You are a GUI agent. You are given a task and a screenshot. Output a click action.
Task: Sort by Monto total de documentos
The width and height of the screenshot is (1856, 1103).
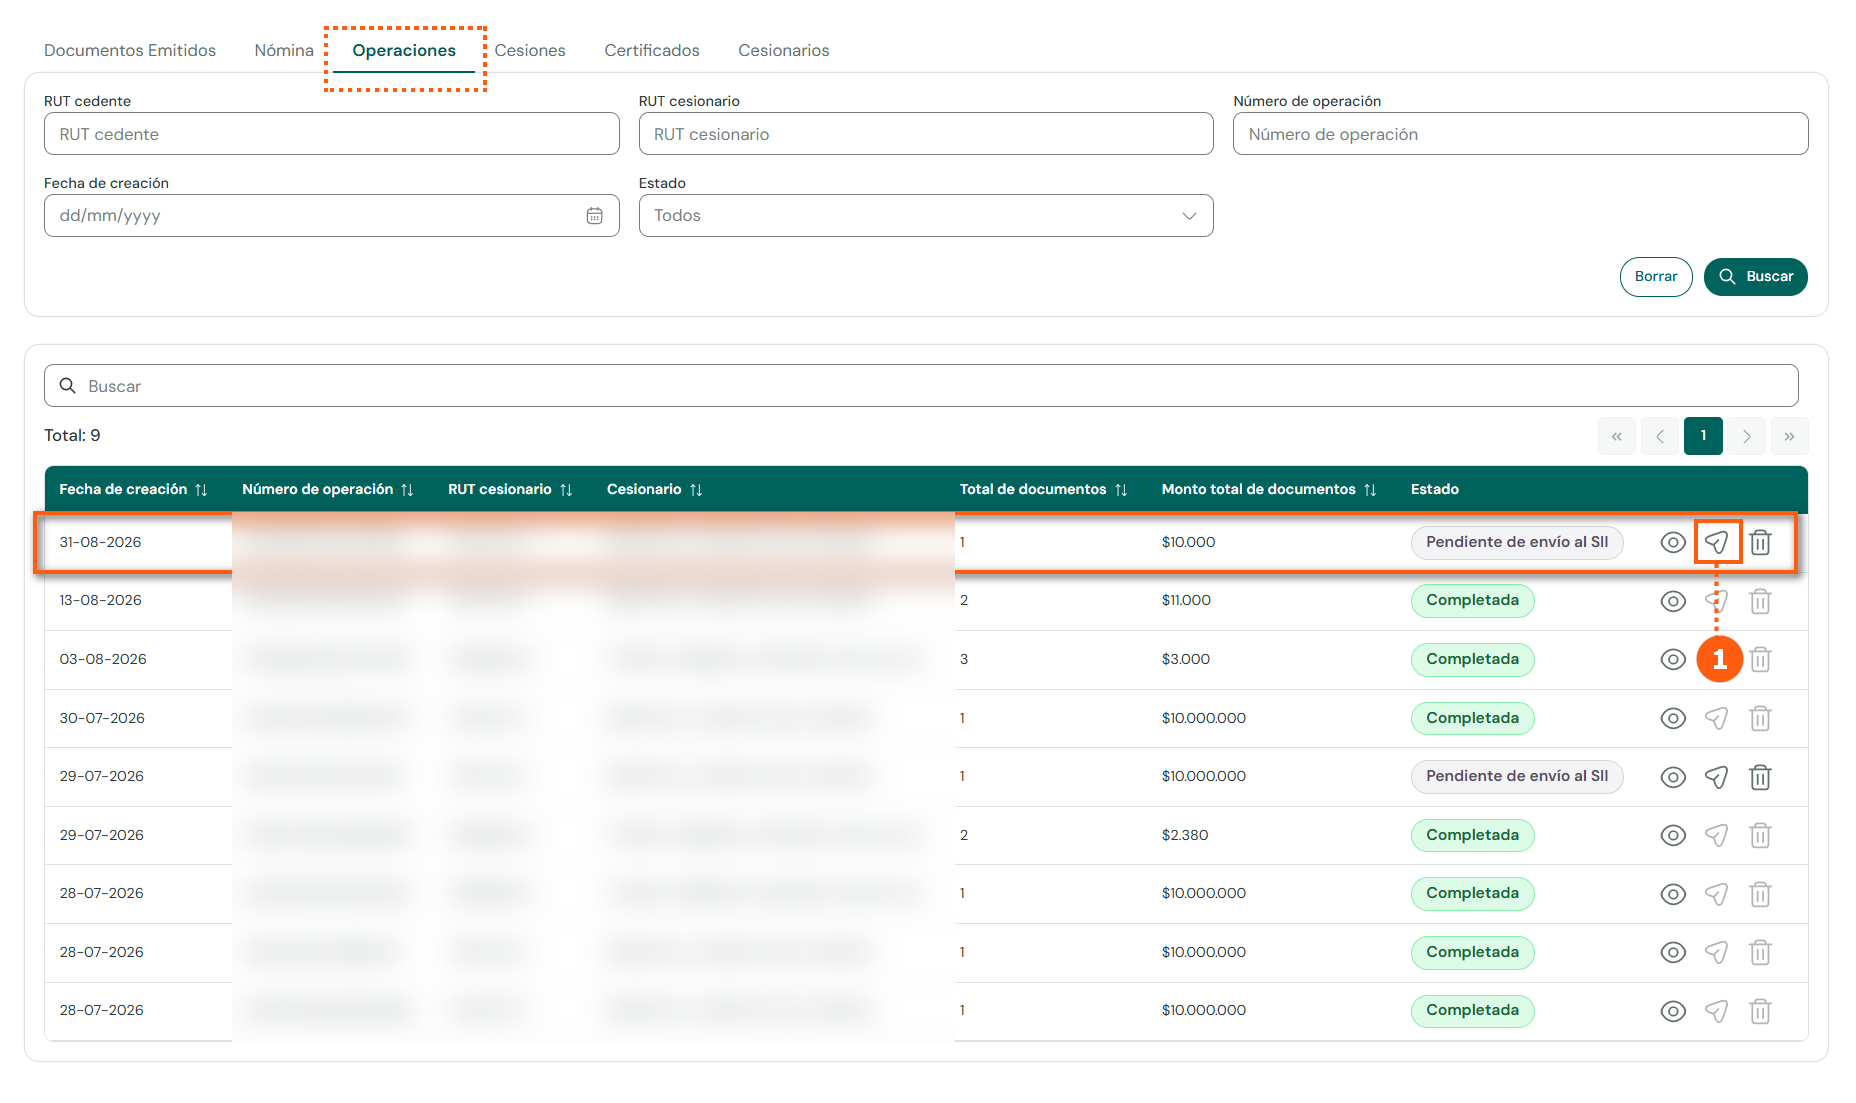point(1370,490)
